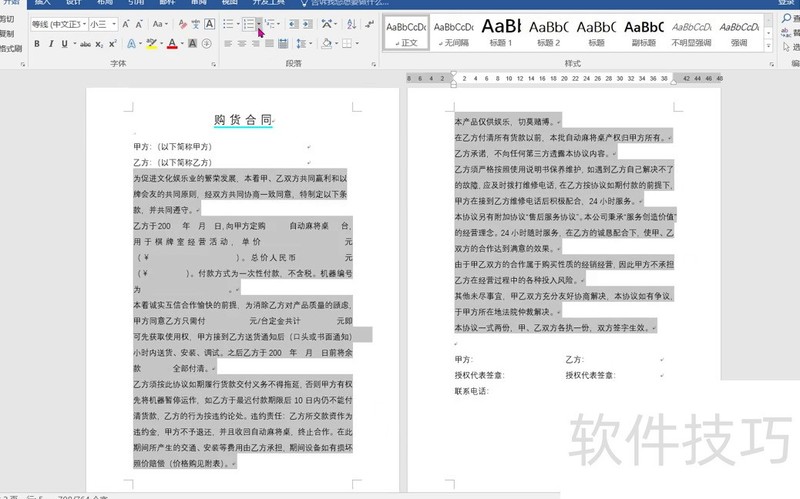Viewport: 800px width, 499px height.
Task: Decrease paragraph indent
Action: (293, 24)
